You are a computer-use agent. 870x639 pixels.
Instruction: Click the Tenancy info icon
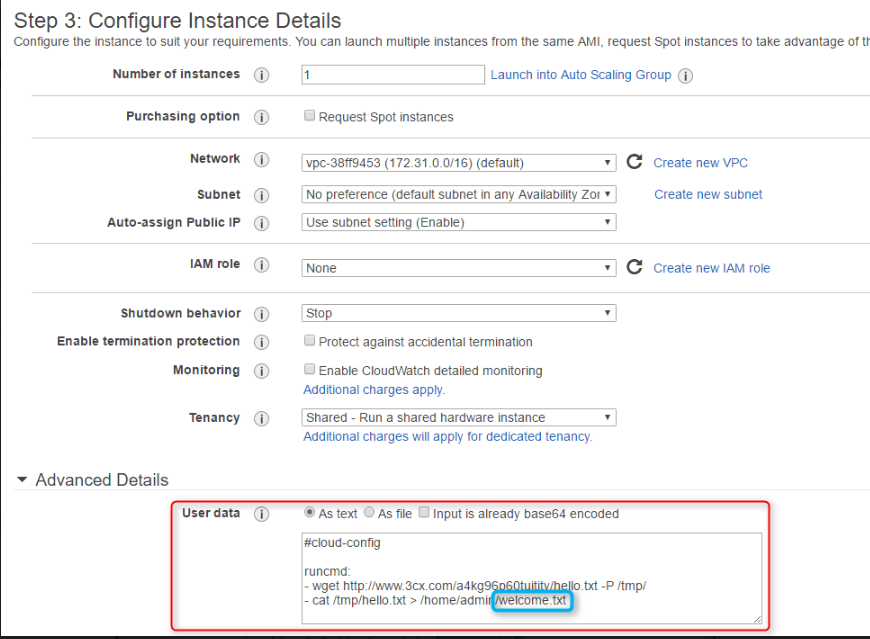(262, 418)
